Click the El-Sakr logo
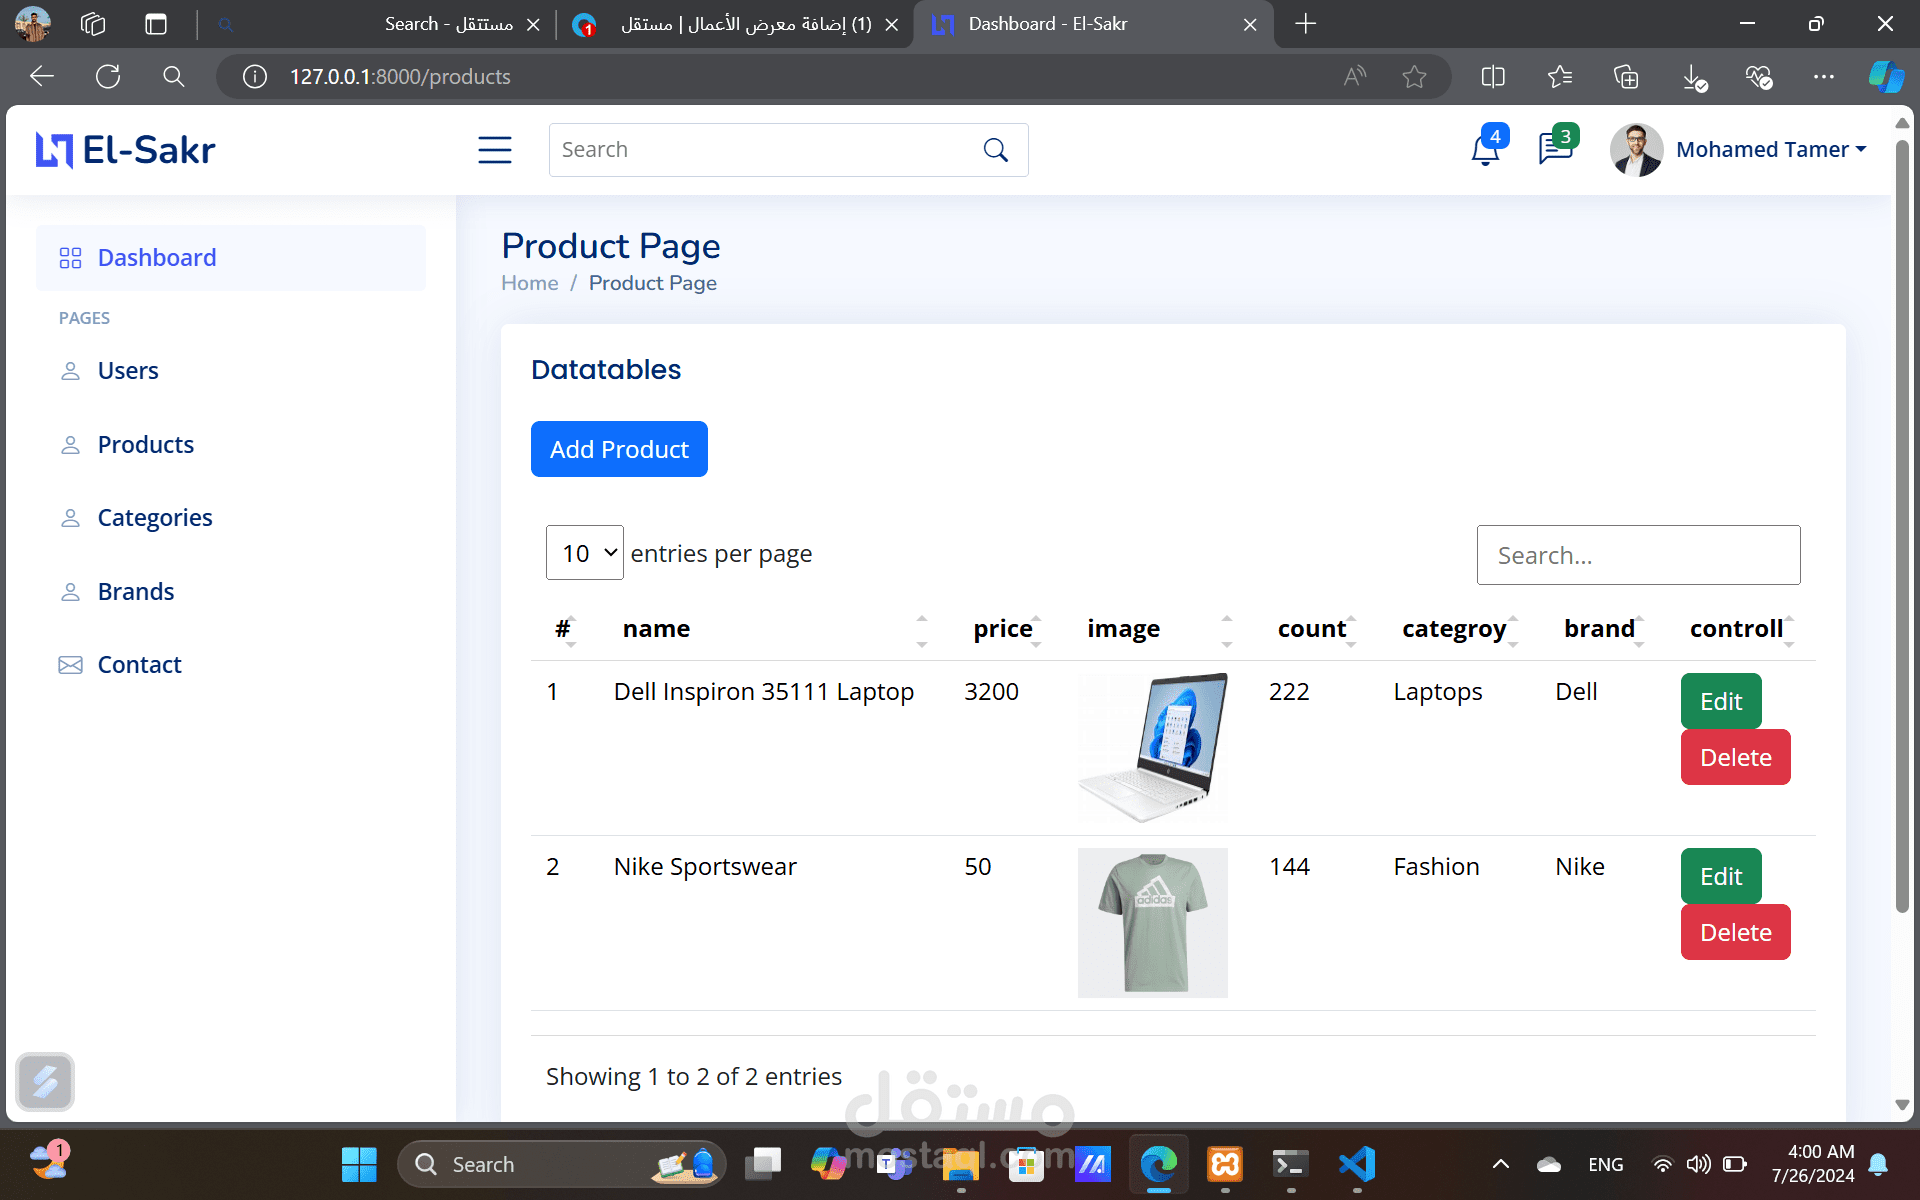 tap(126, 150)
